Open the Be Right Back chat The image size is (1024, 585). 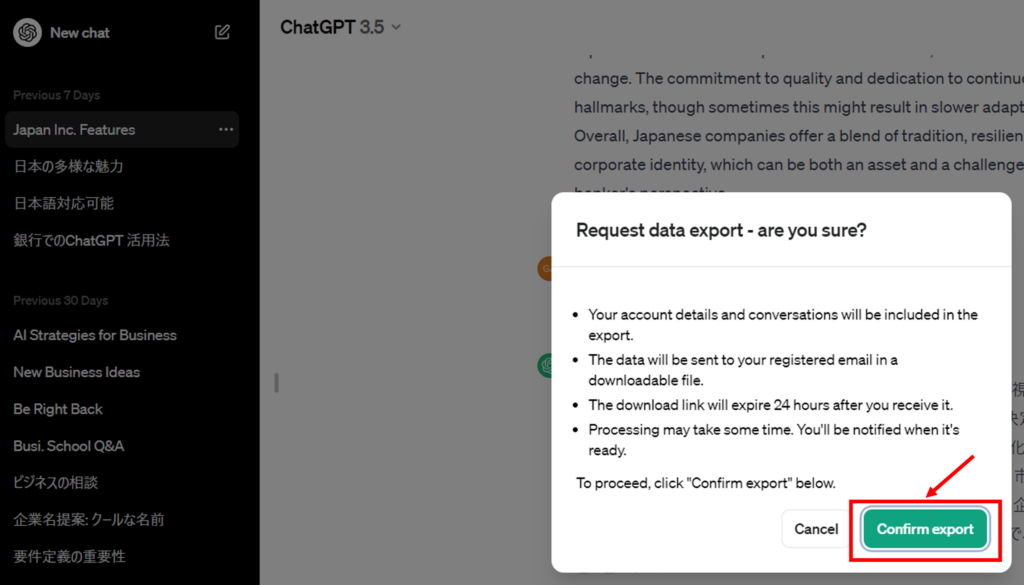57,409
